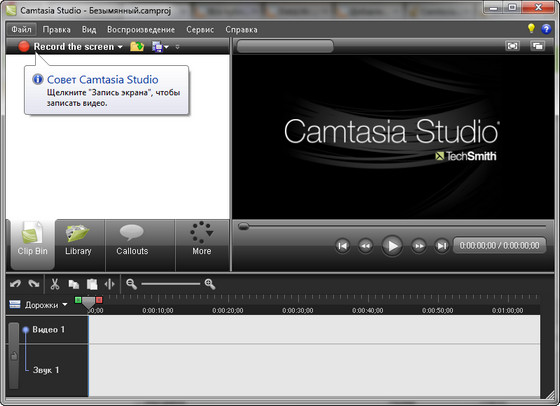
Task: Open the Файл menu
Action: coord(21,29)
